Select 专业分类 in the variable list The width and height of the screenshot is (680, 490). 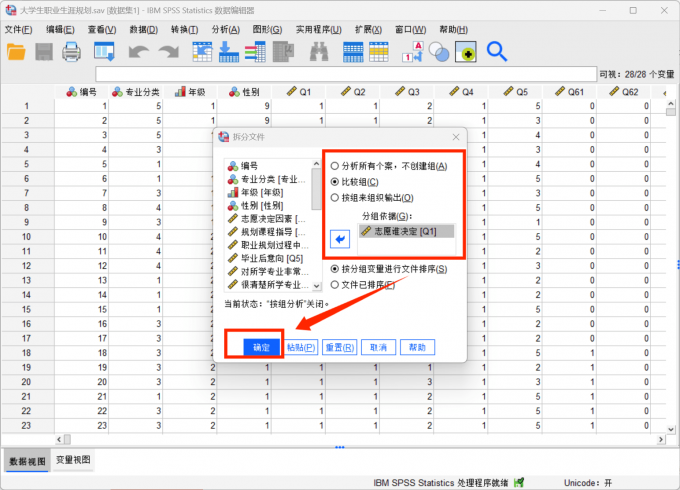pos(267,179)
